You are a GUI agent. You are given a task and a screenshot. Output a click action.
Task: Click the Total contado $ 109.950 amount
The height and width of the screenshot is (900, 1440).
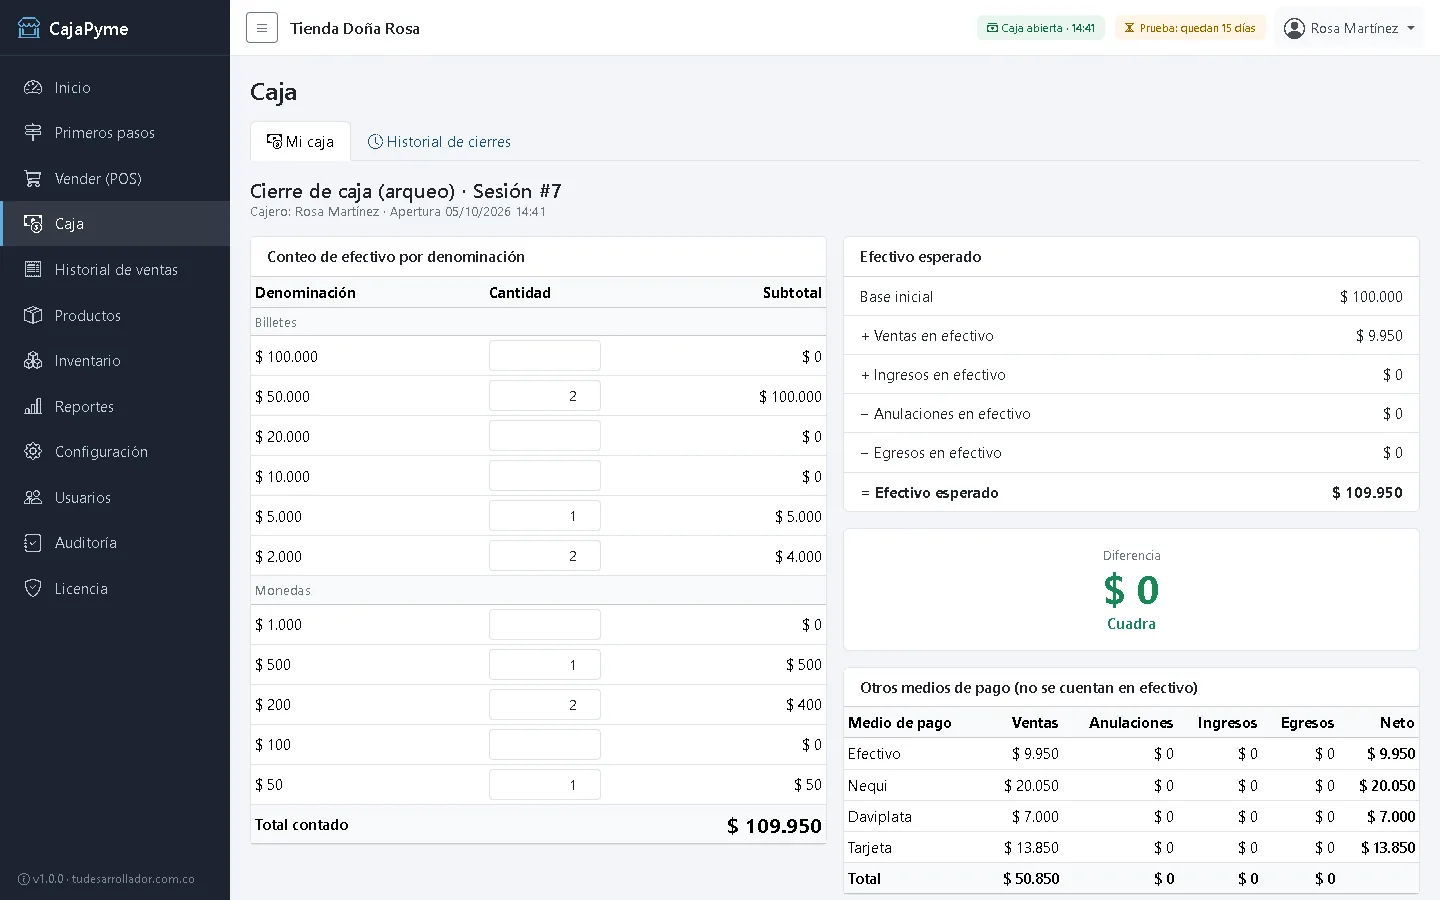(774, 826)
